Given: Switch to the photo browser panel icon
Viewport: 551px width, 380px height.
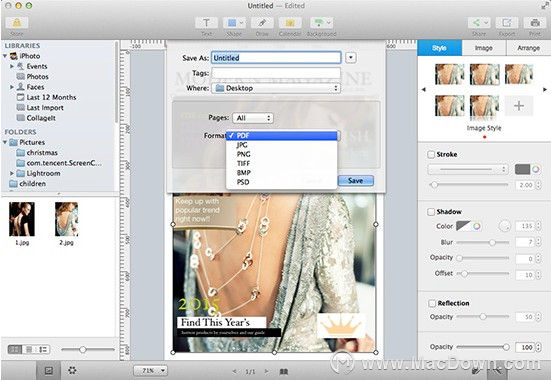Looking at the screenshot, I should (48, 370).
